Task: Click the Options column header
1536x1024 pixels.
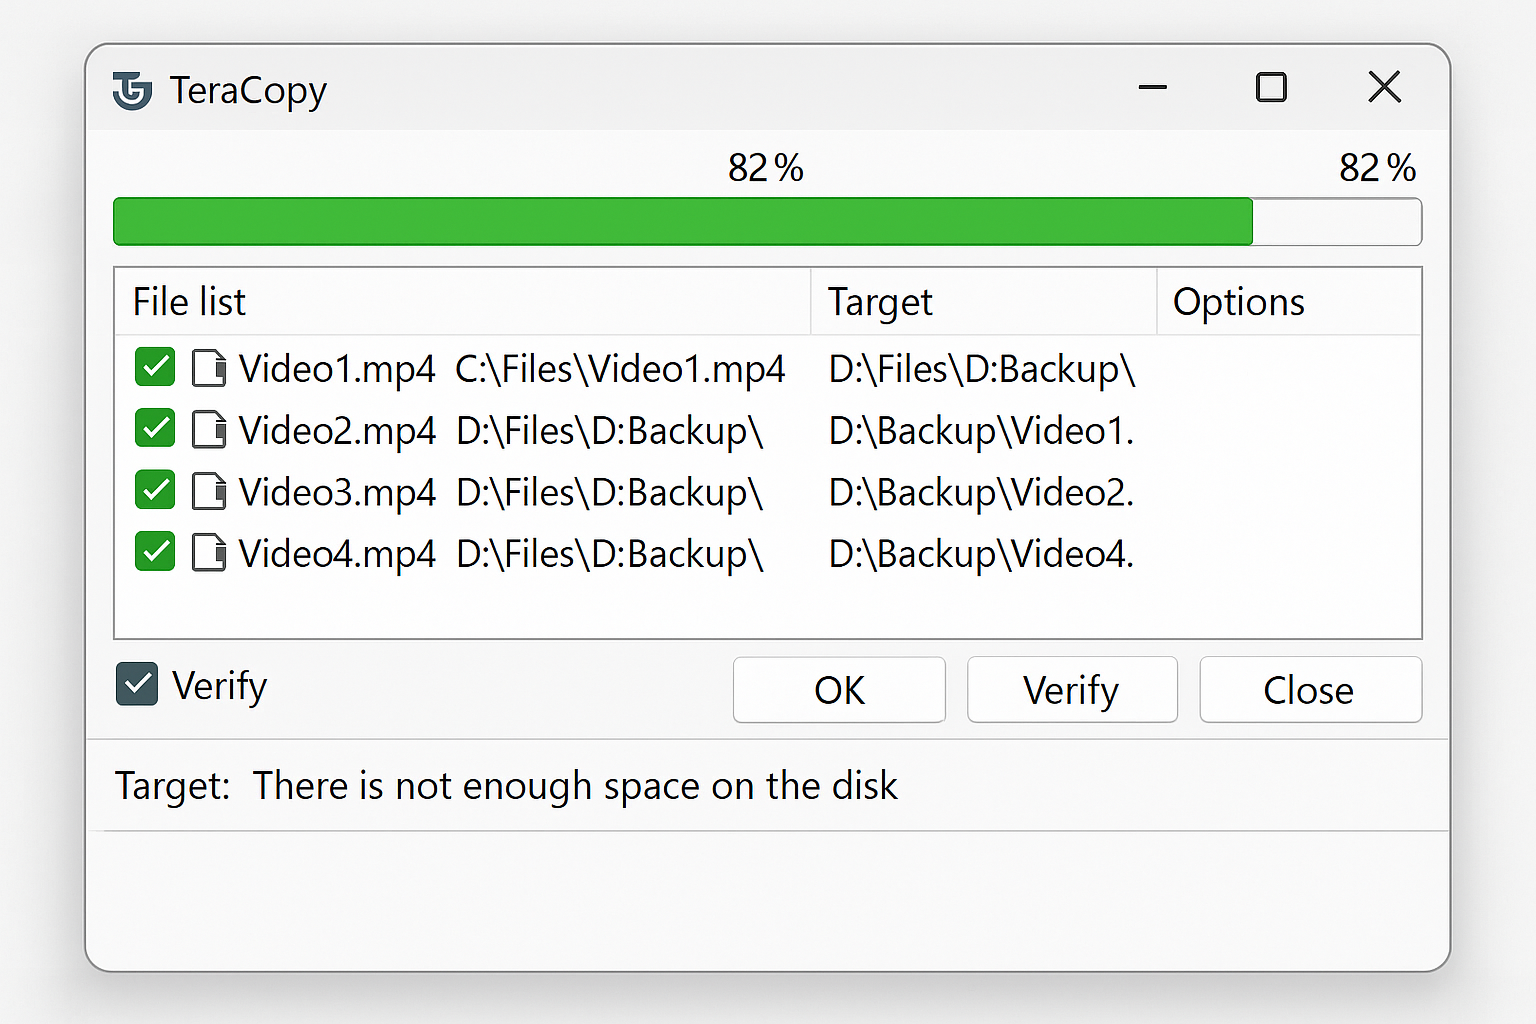Action: tap(1239, 301)
